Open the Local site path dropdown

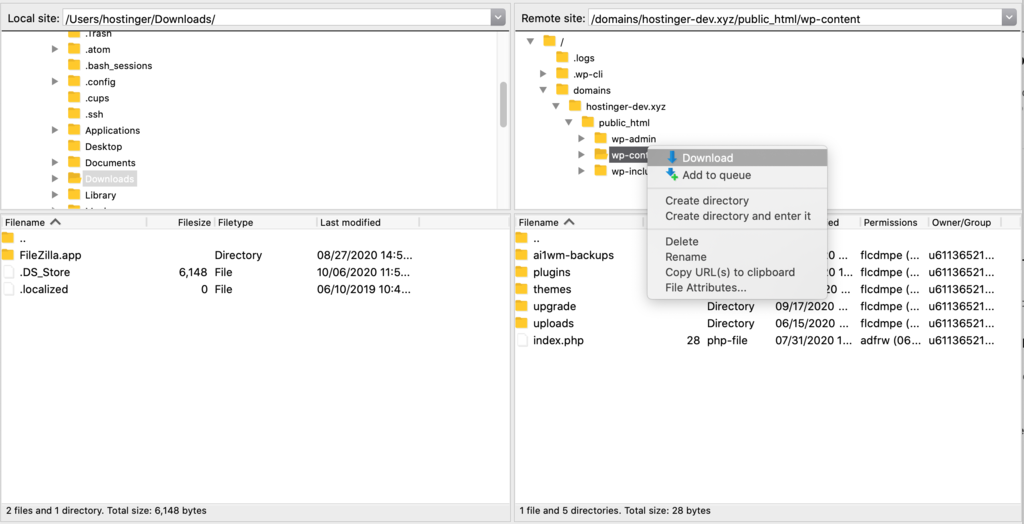(x=498, y=18)
